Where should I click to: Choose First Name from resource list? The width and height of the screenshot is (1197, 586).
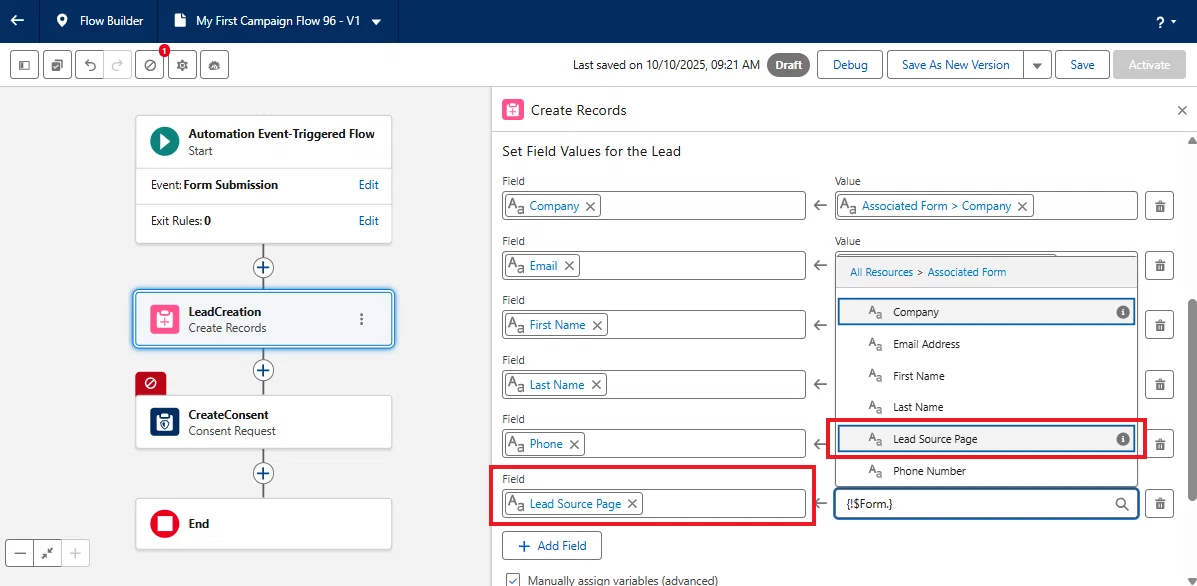[986, 376]
